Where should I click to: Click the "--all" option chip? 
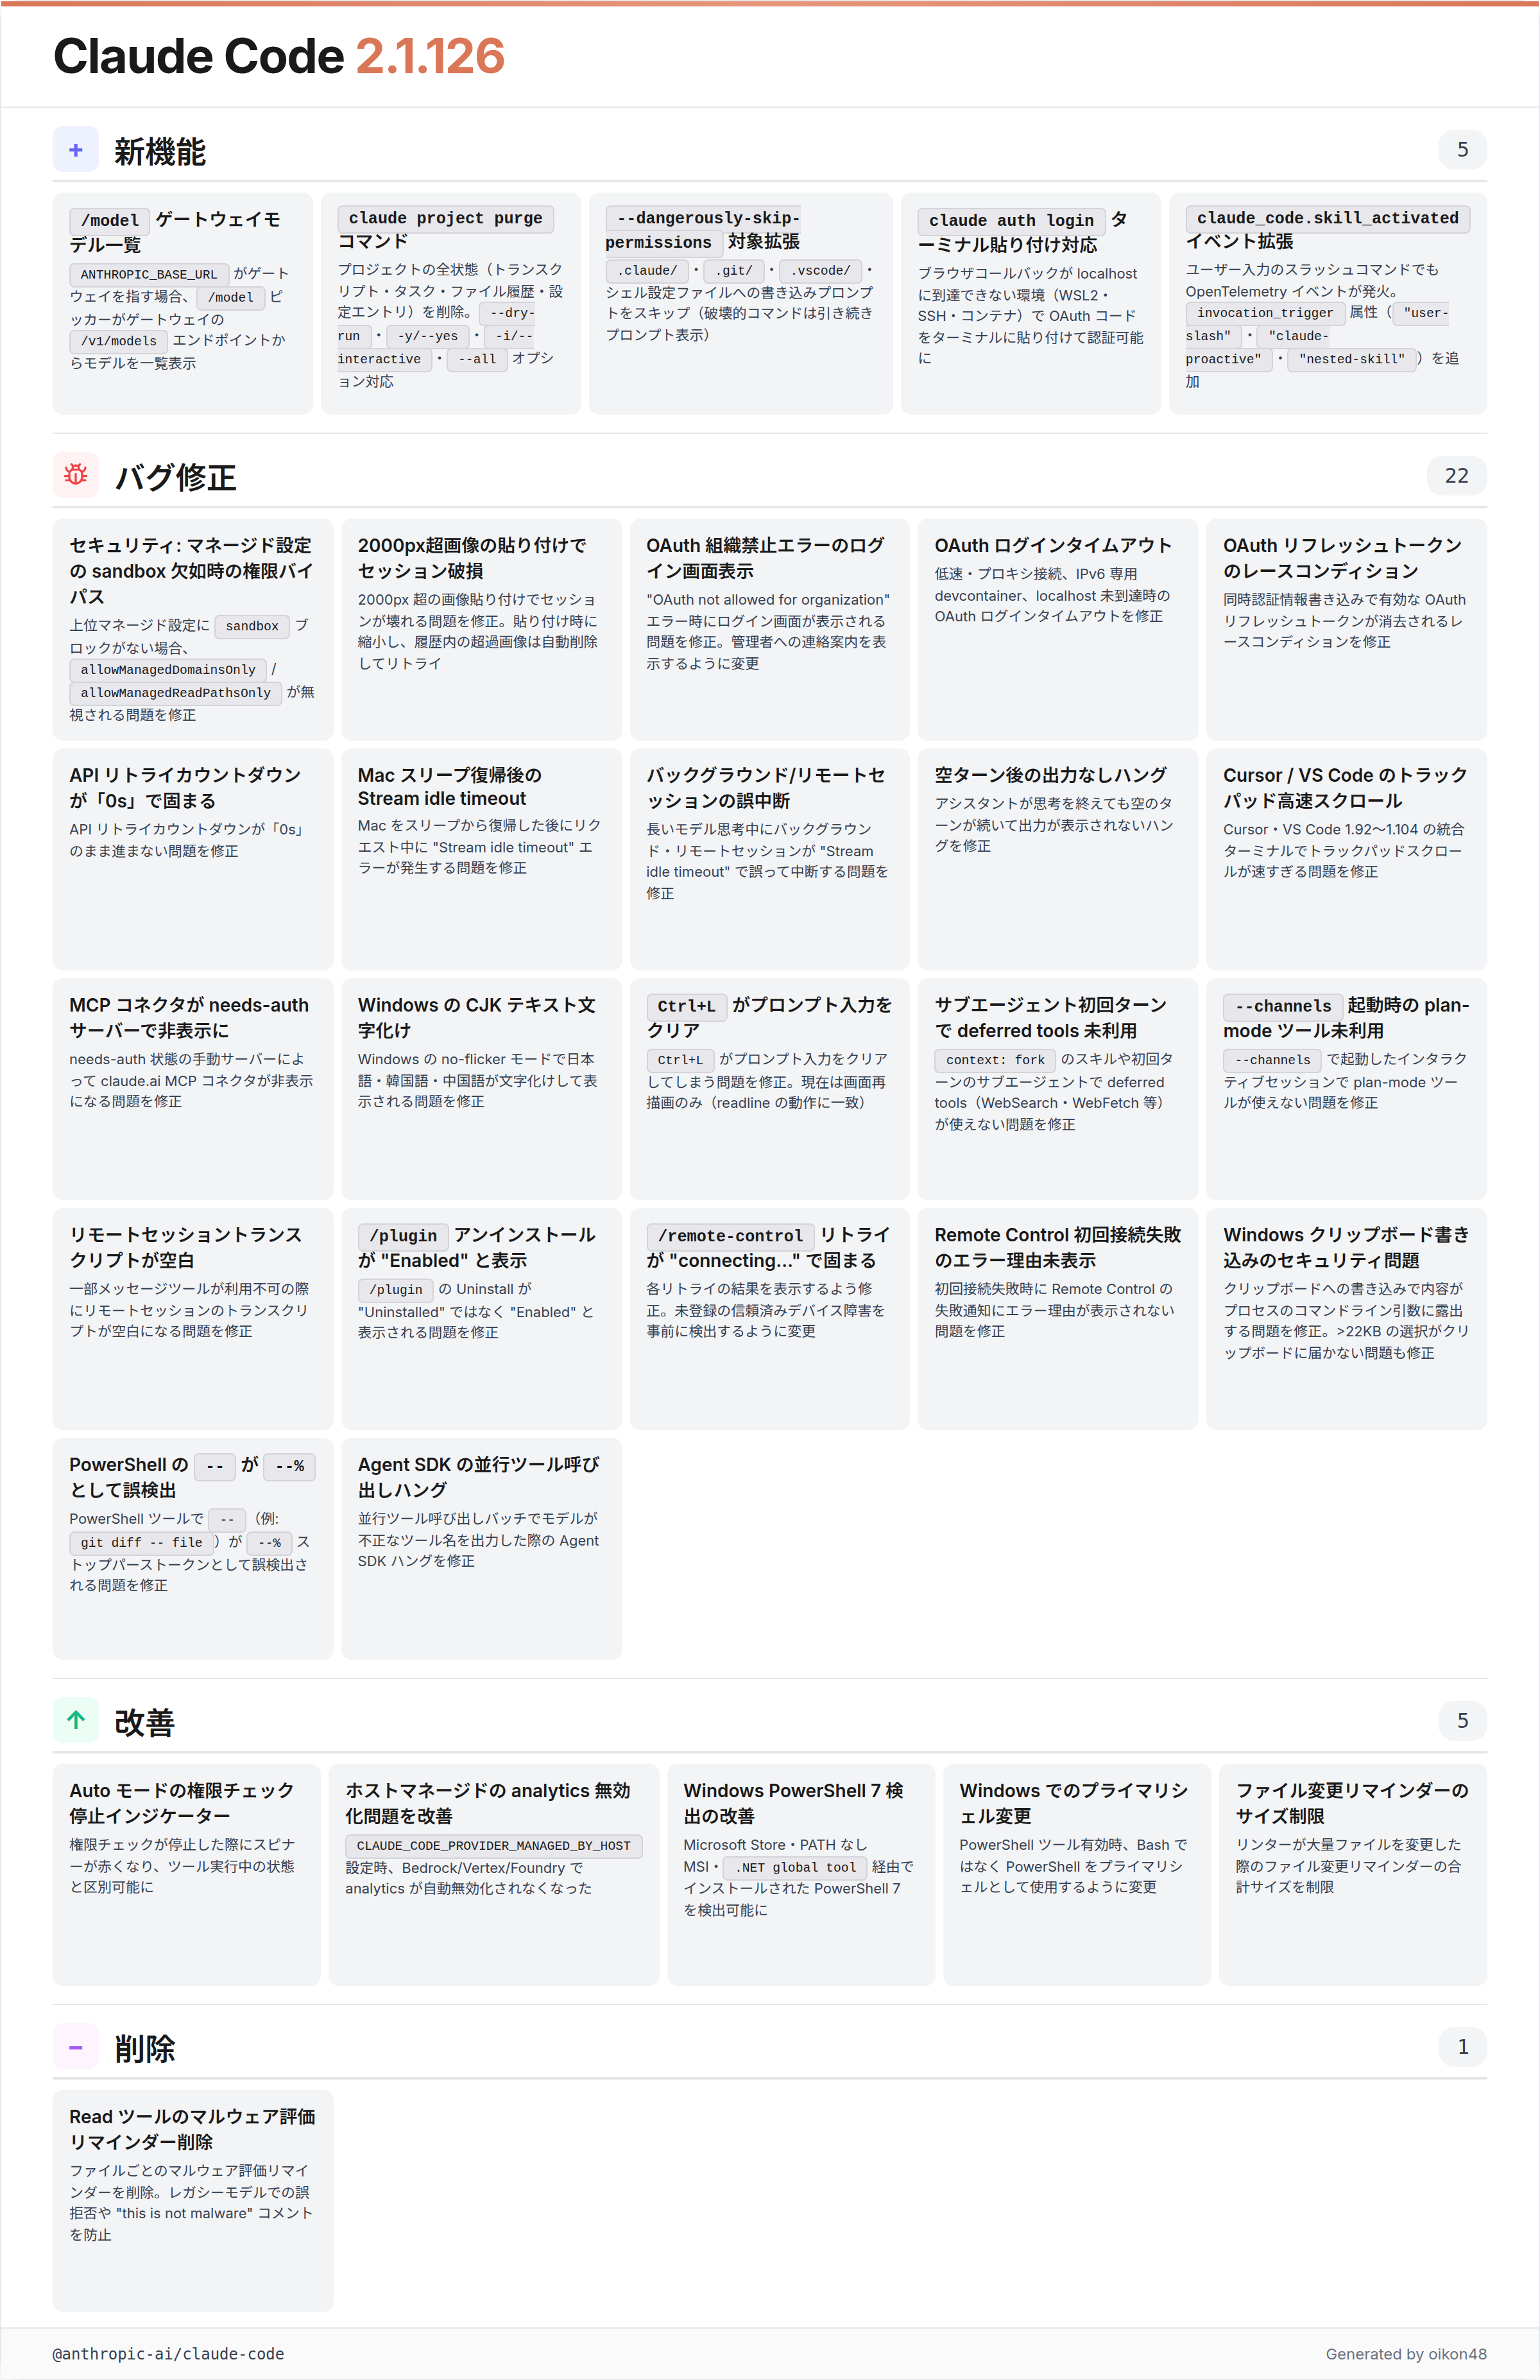(x=477, y=359)
